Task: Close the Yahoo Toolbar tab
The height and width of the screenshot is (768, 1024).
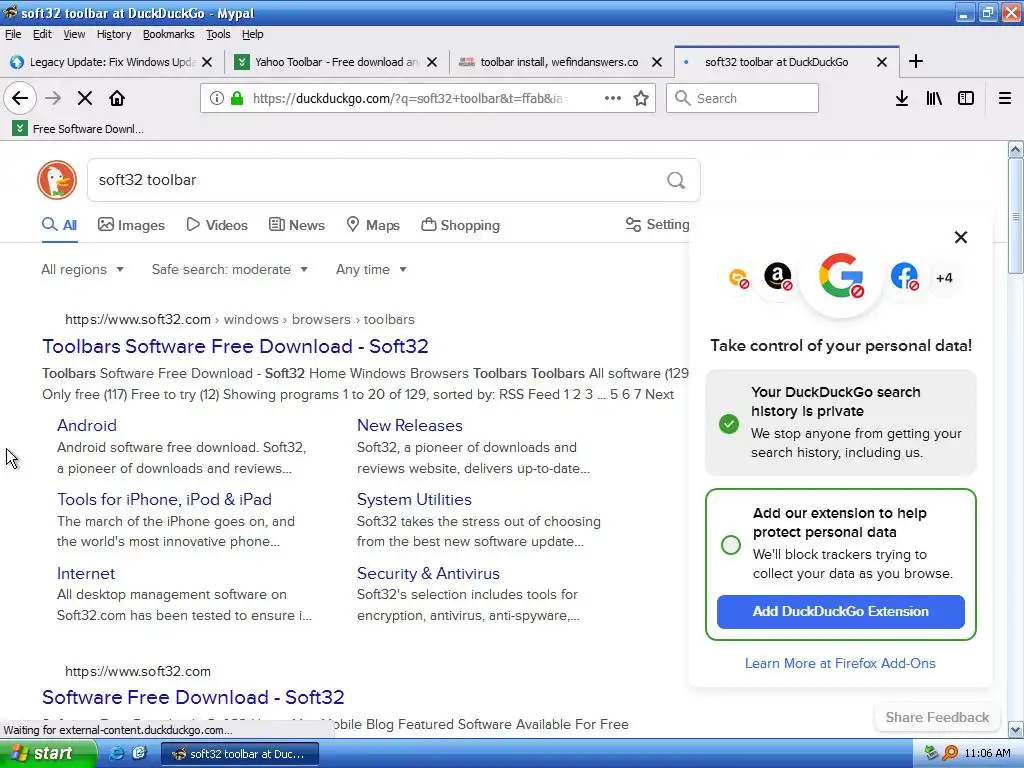Action: [x=432, y=62]
